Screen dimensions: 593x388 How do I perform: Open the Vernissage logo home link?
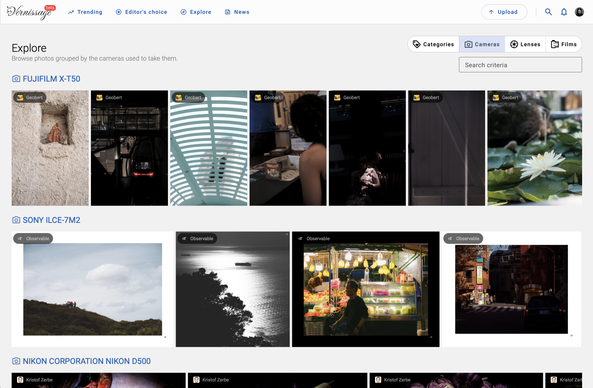tap(30, 12)
